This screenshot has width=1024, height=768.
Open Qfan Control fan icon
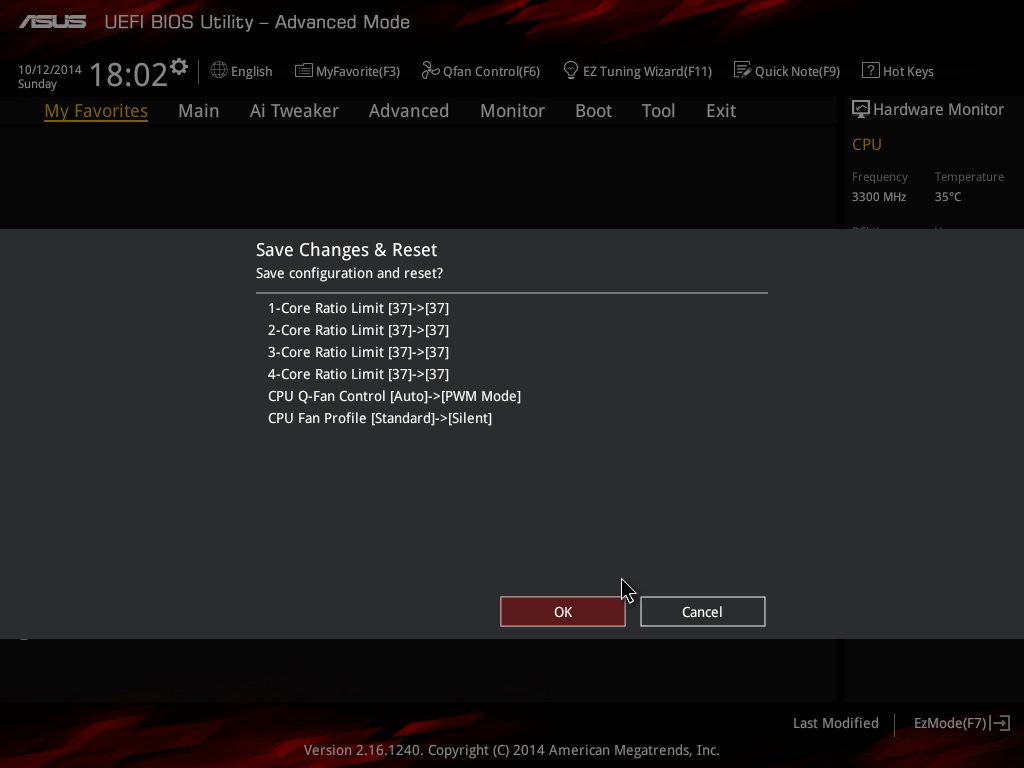430,71
